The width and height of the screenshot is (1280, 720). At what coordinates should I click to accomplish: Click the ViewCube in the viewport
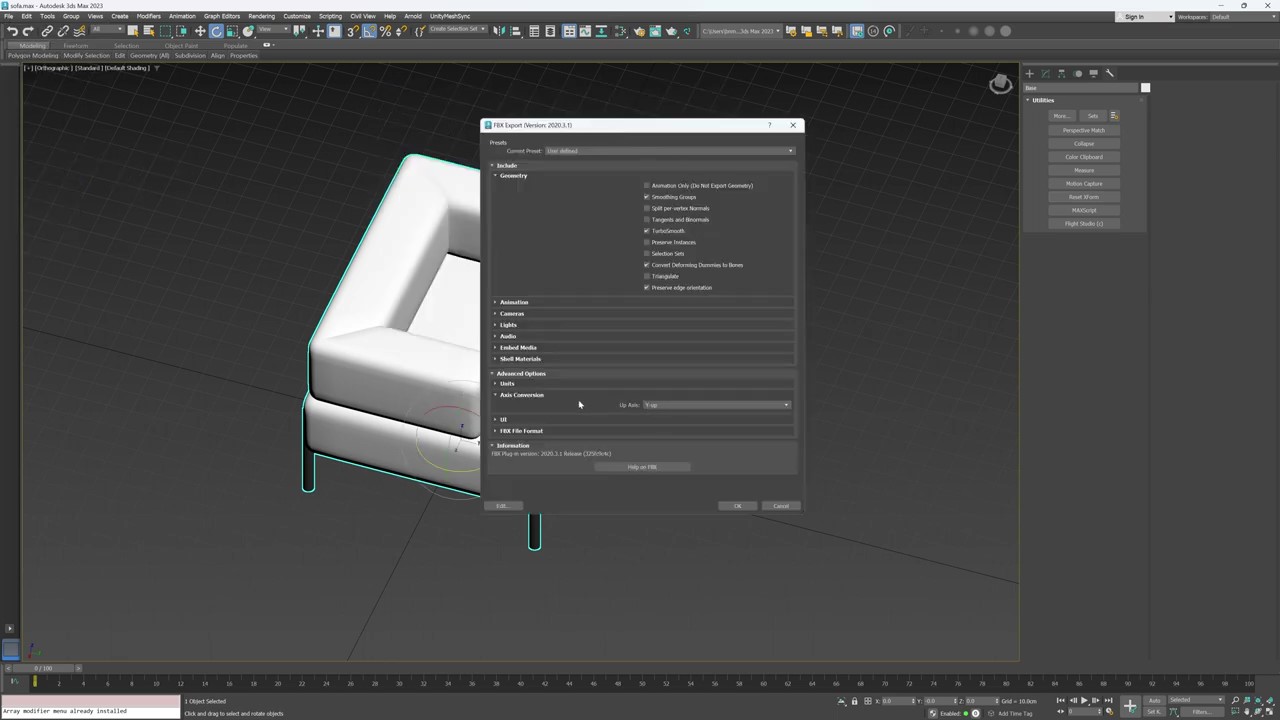pyautogui.click(x=1000, y=84)
